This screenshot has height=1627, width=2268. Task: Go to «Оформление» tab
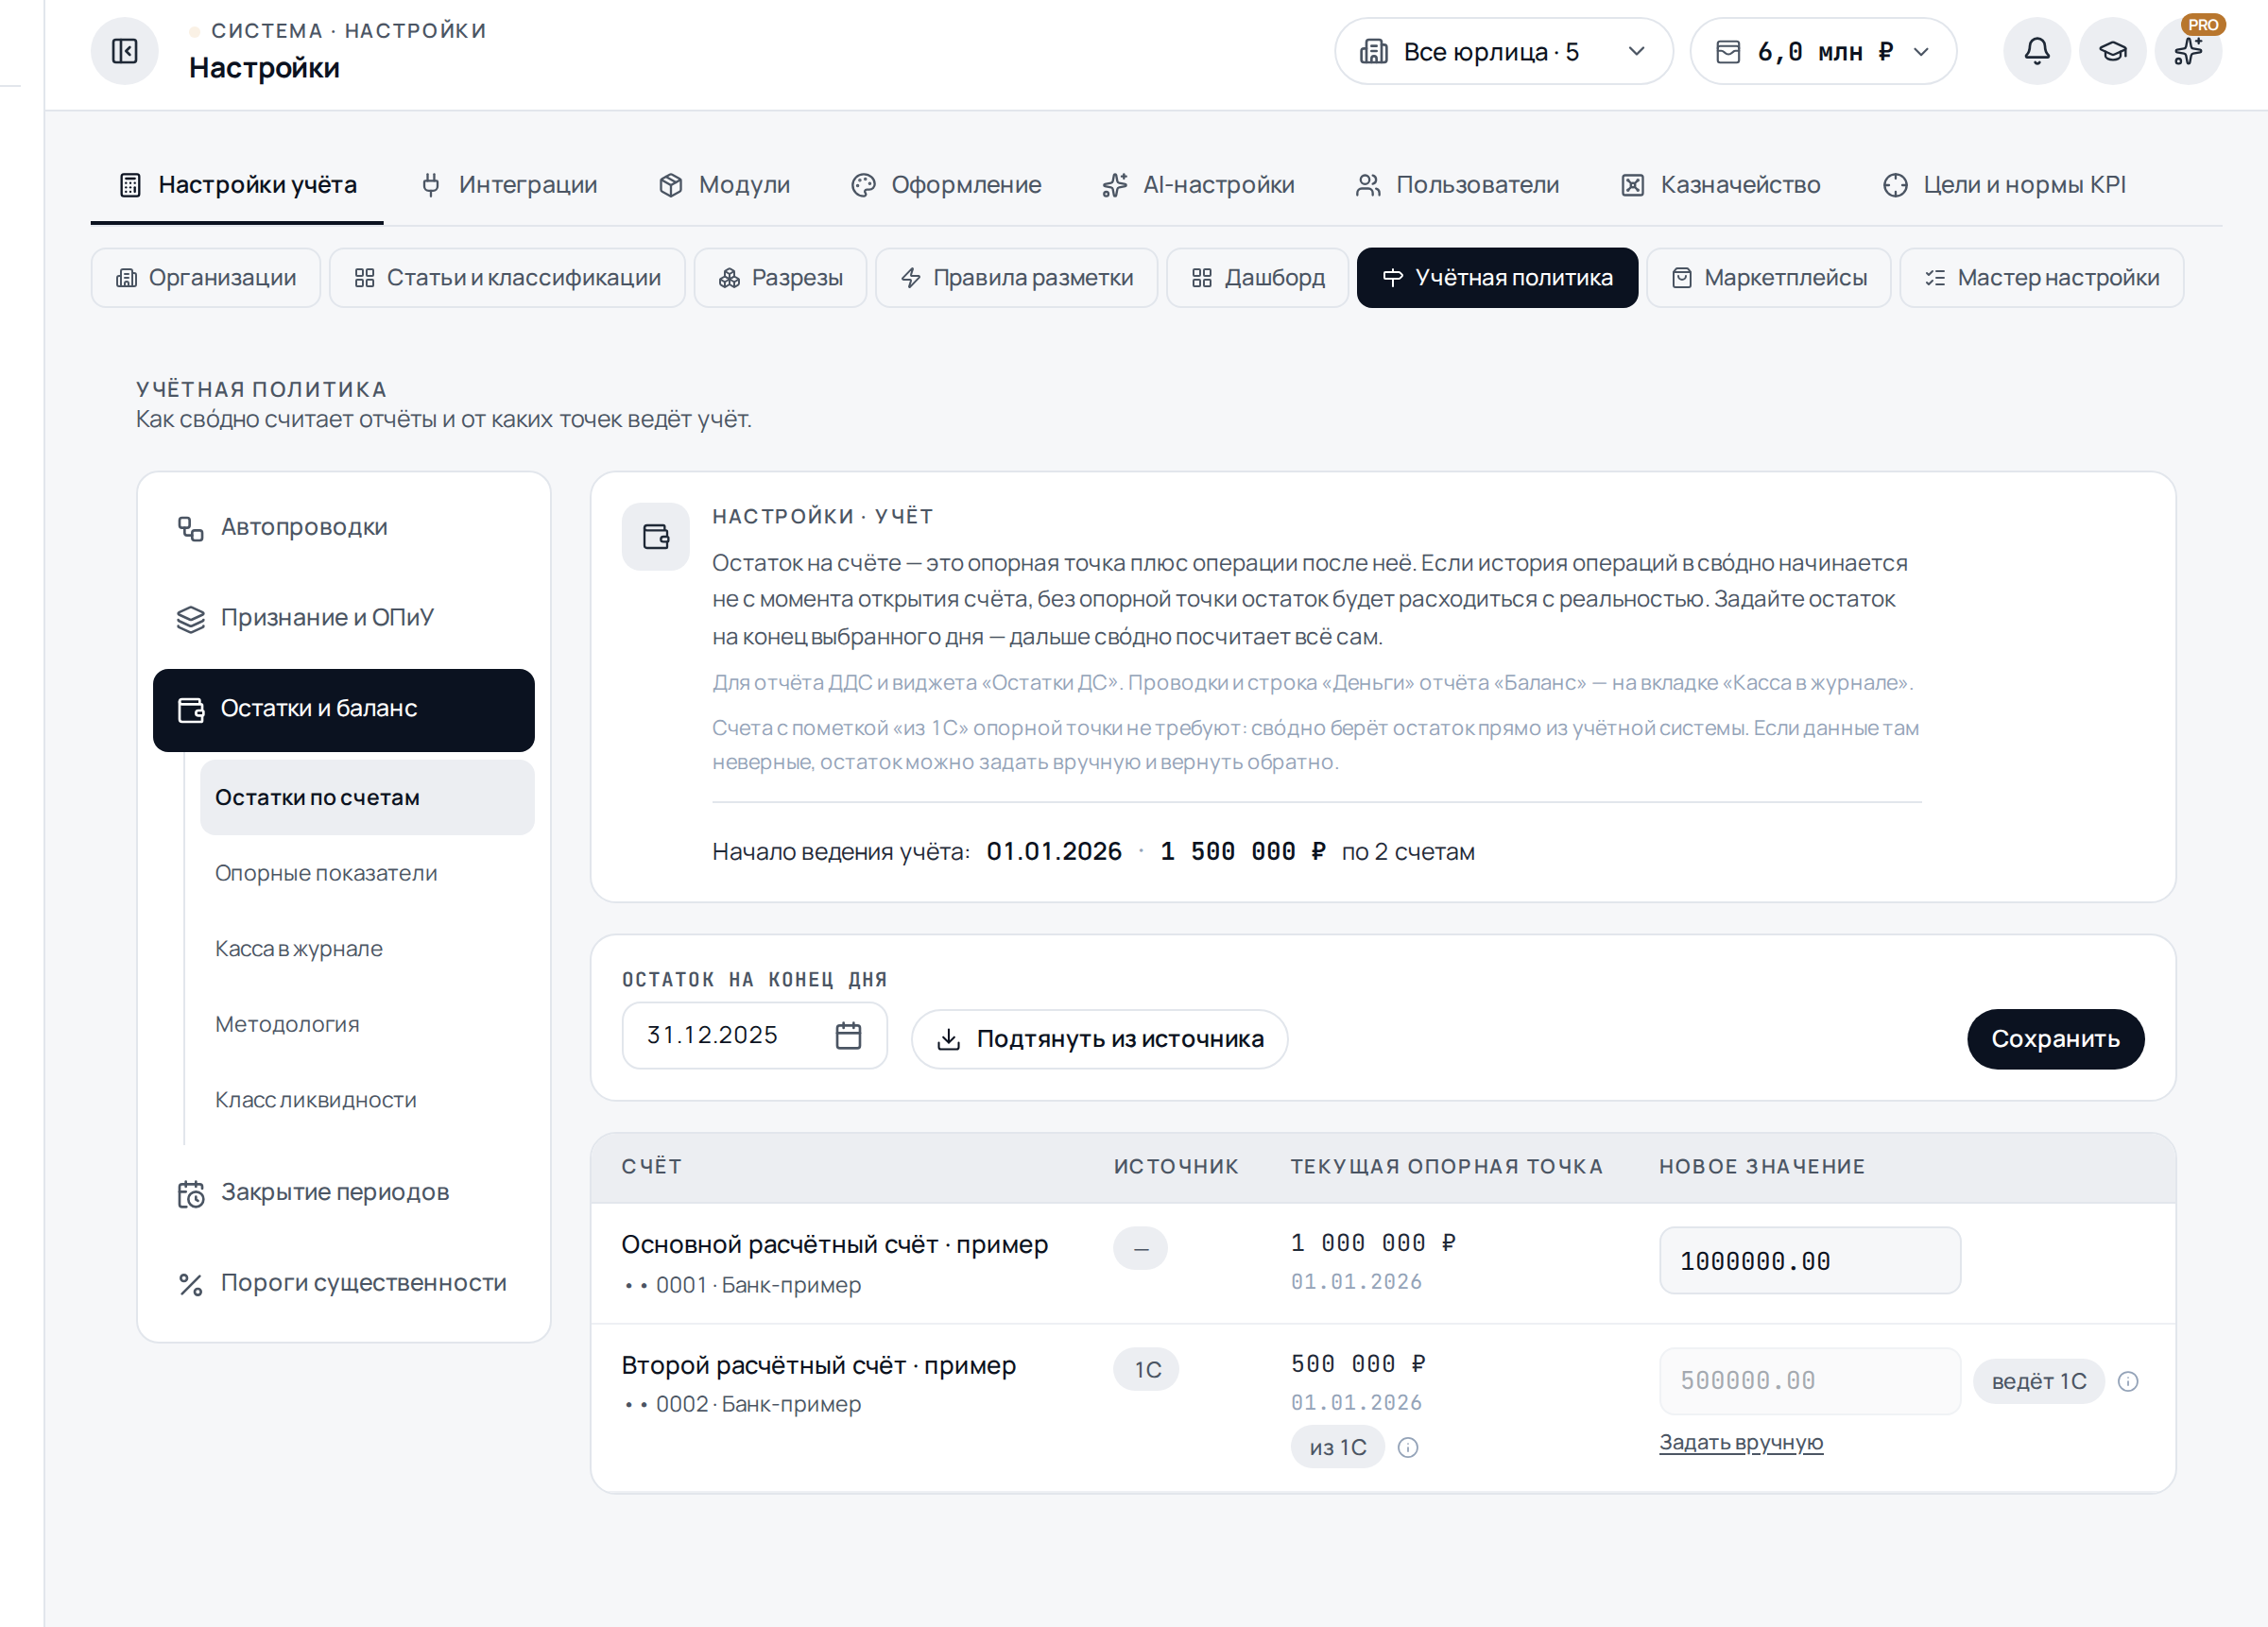(x=947, y=185)
